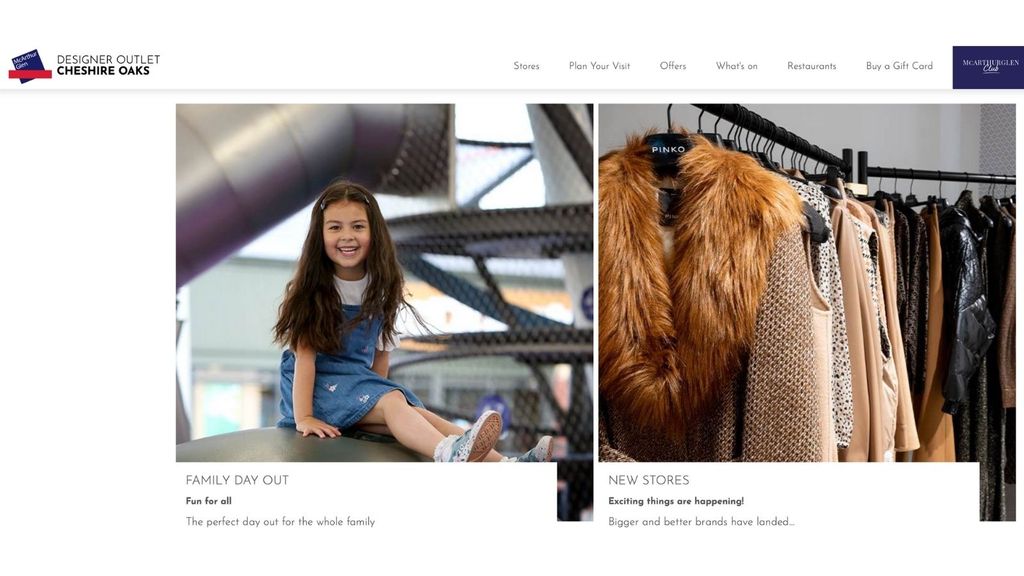The height and width of the screenshot is (576, 1024).
Task: Buy a Gift Card
Action: (x=898, y=66)
